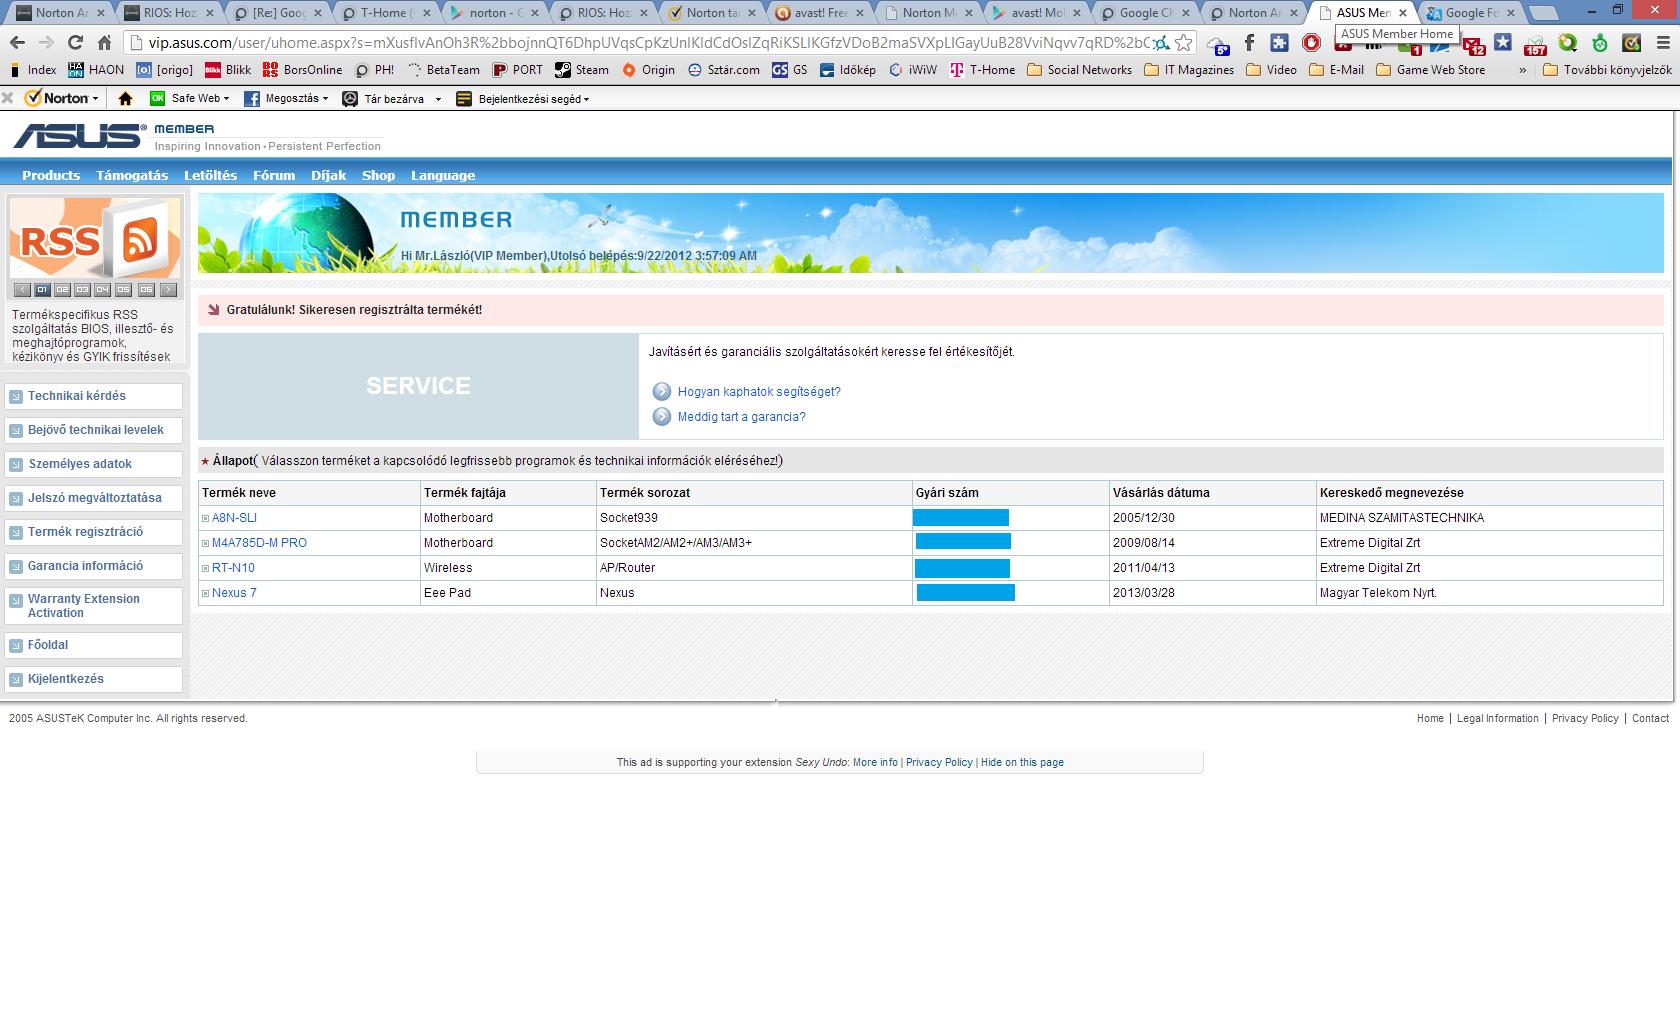Click the large RSS feed banner
1680x1010 pixels.
95,238
